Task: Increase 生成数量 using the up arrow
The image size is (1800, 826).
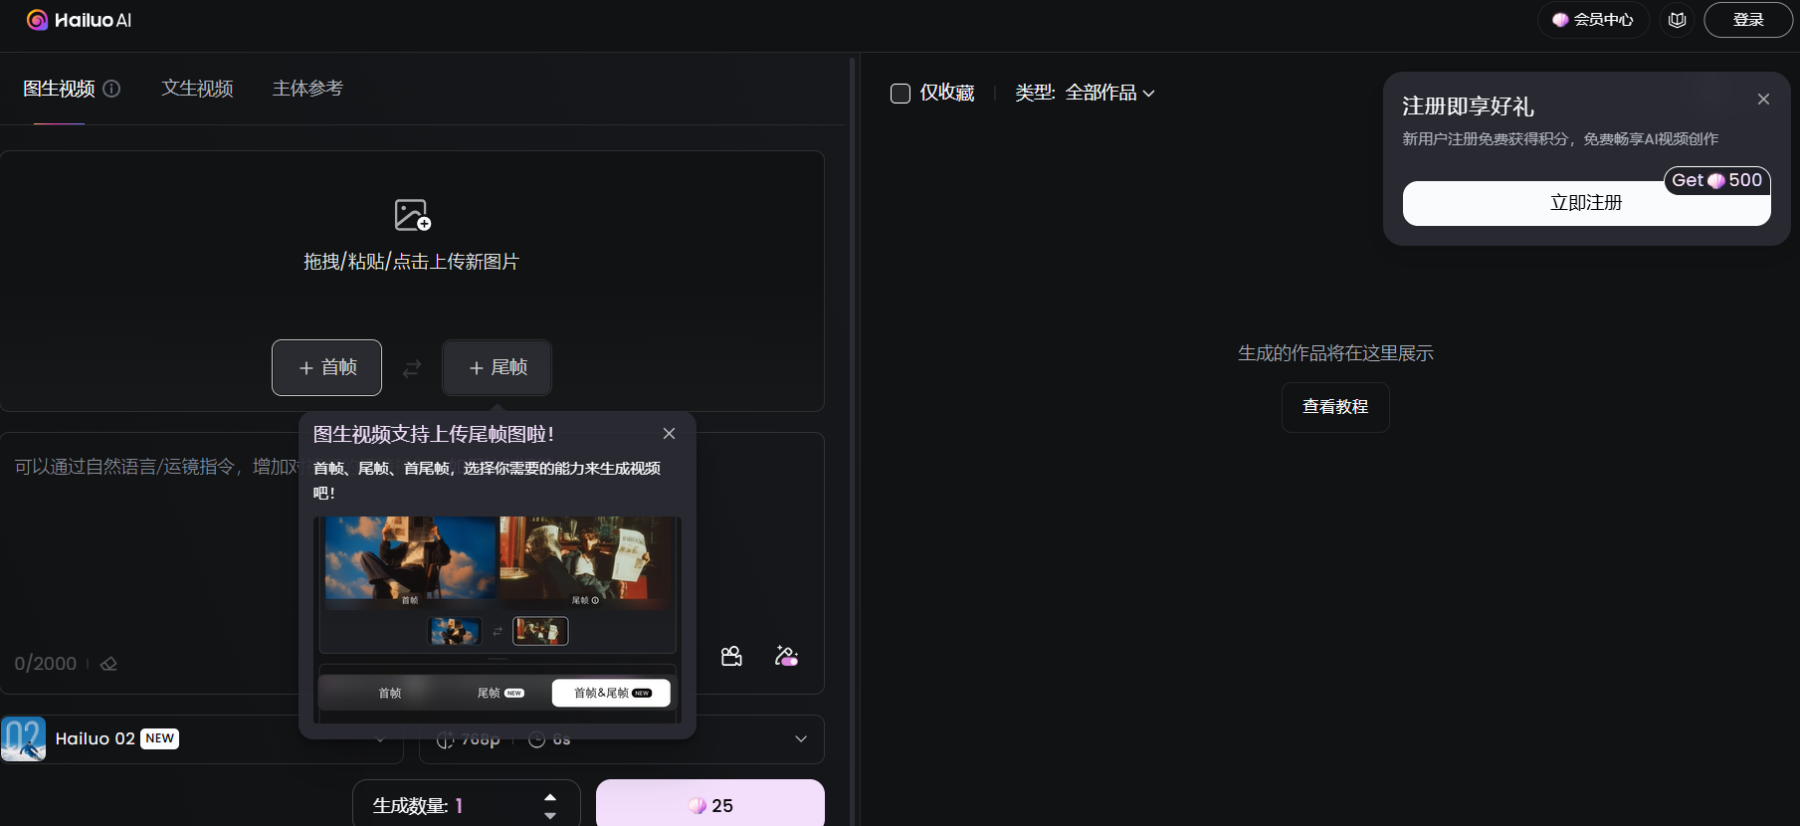Action: [550, 797]
